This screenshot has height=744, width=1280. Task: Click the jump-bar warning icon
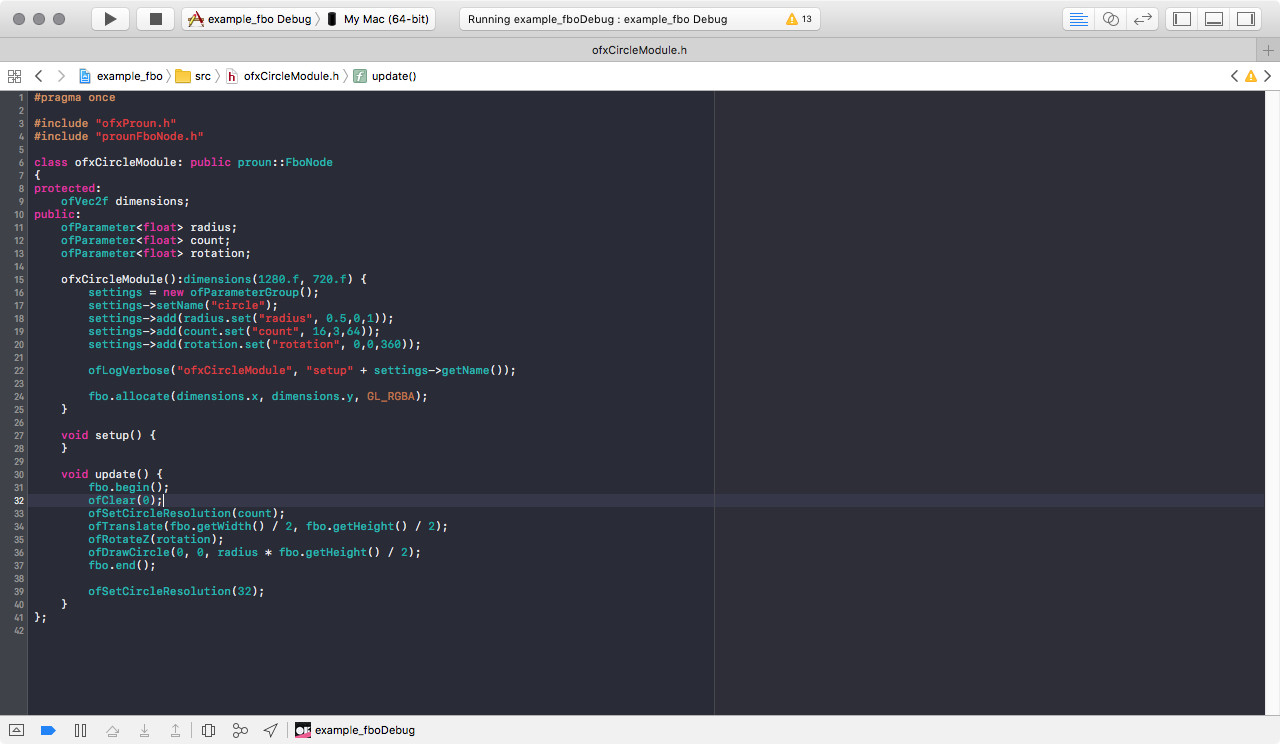click(x=1251, y=76)
